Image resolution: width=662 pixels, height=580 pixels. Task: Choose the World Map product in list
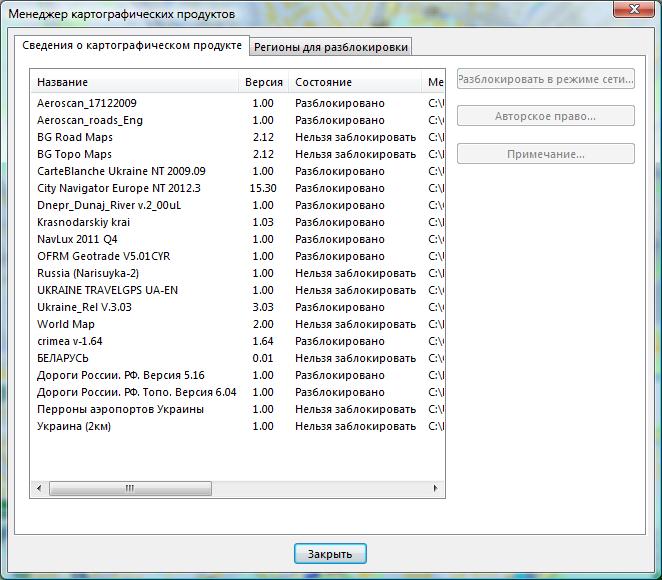point(66,324)
